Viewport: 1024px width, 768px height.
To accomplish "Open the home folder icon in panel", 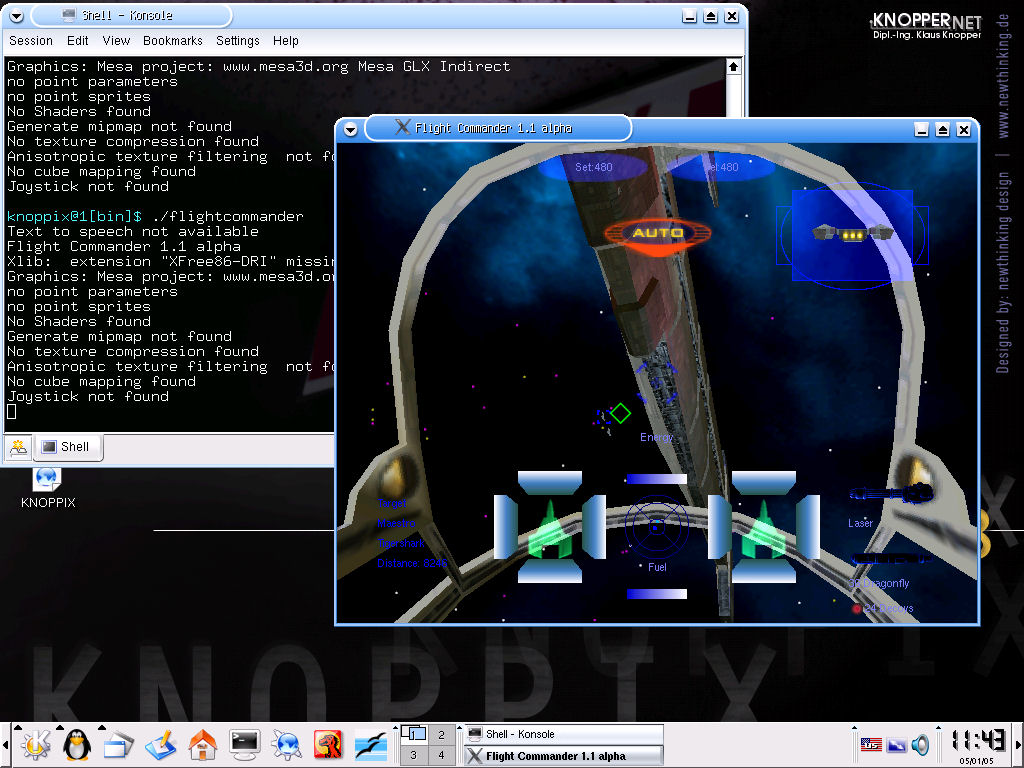I will click(202, 743).
